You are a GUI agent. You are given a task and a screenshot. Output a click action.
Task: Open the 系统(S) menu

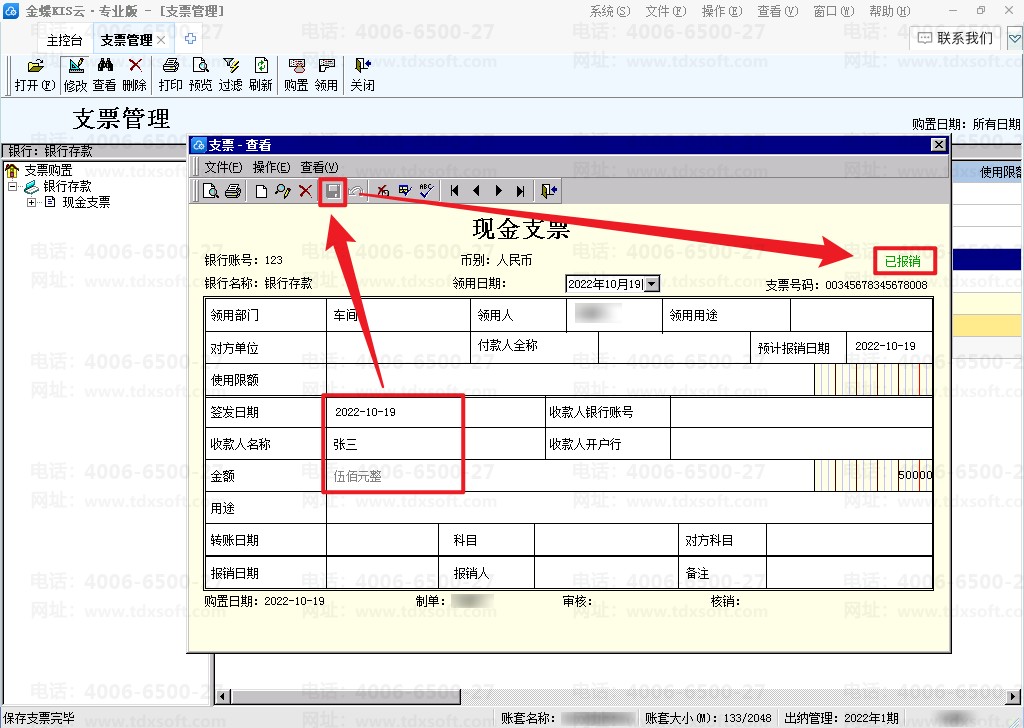(609, 11)
